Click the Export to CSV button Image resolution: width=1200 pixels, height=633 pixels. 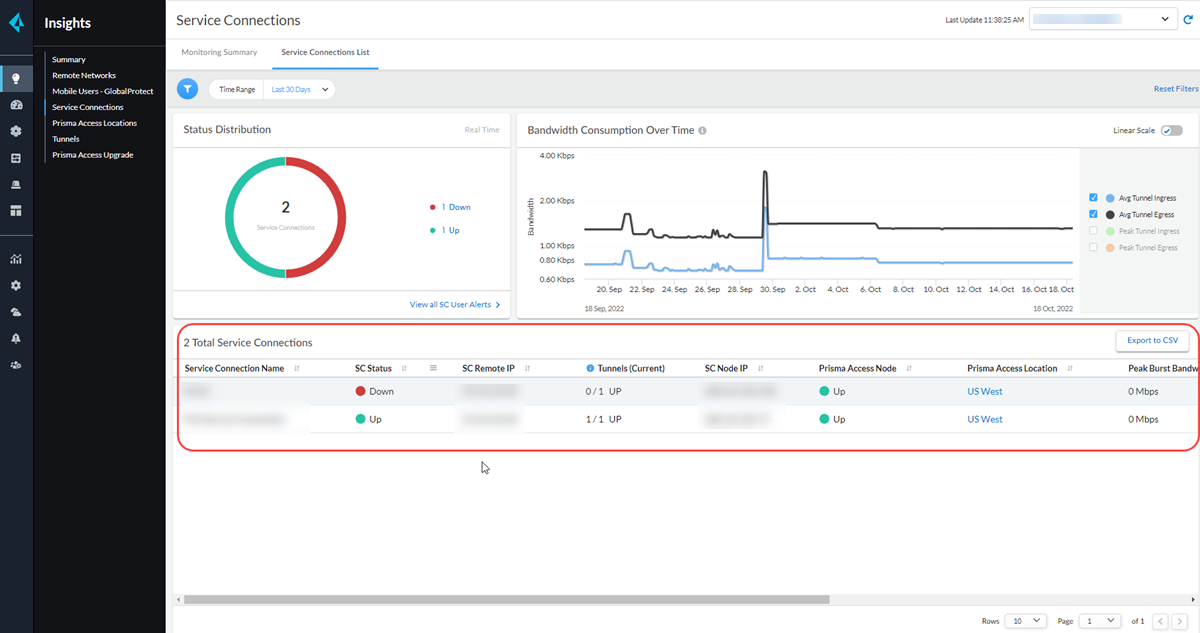[1152, 341]
